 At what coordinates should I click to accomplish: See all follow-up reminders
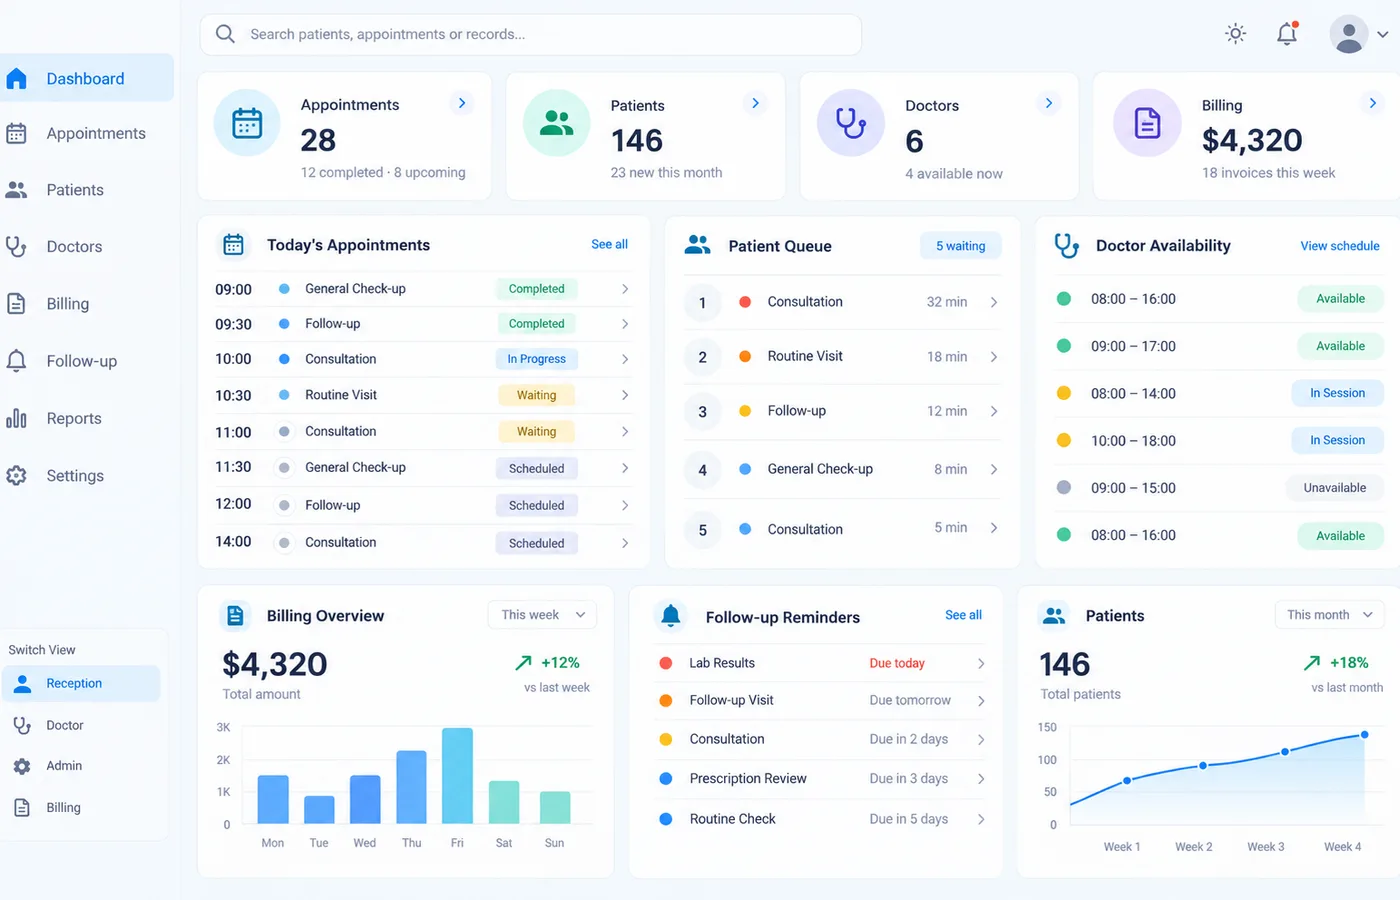(963, 615)
